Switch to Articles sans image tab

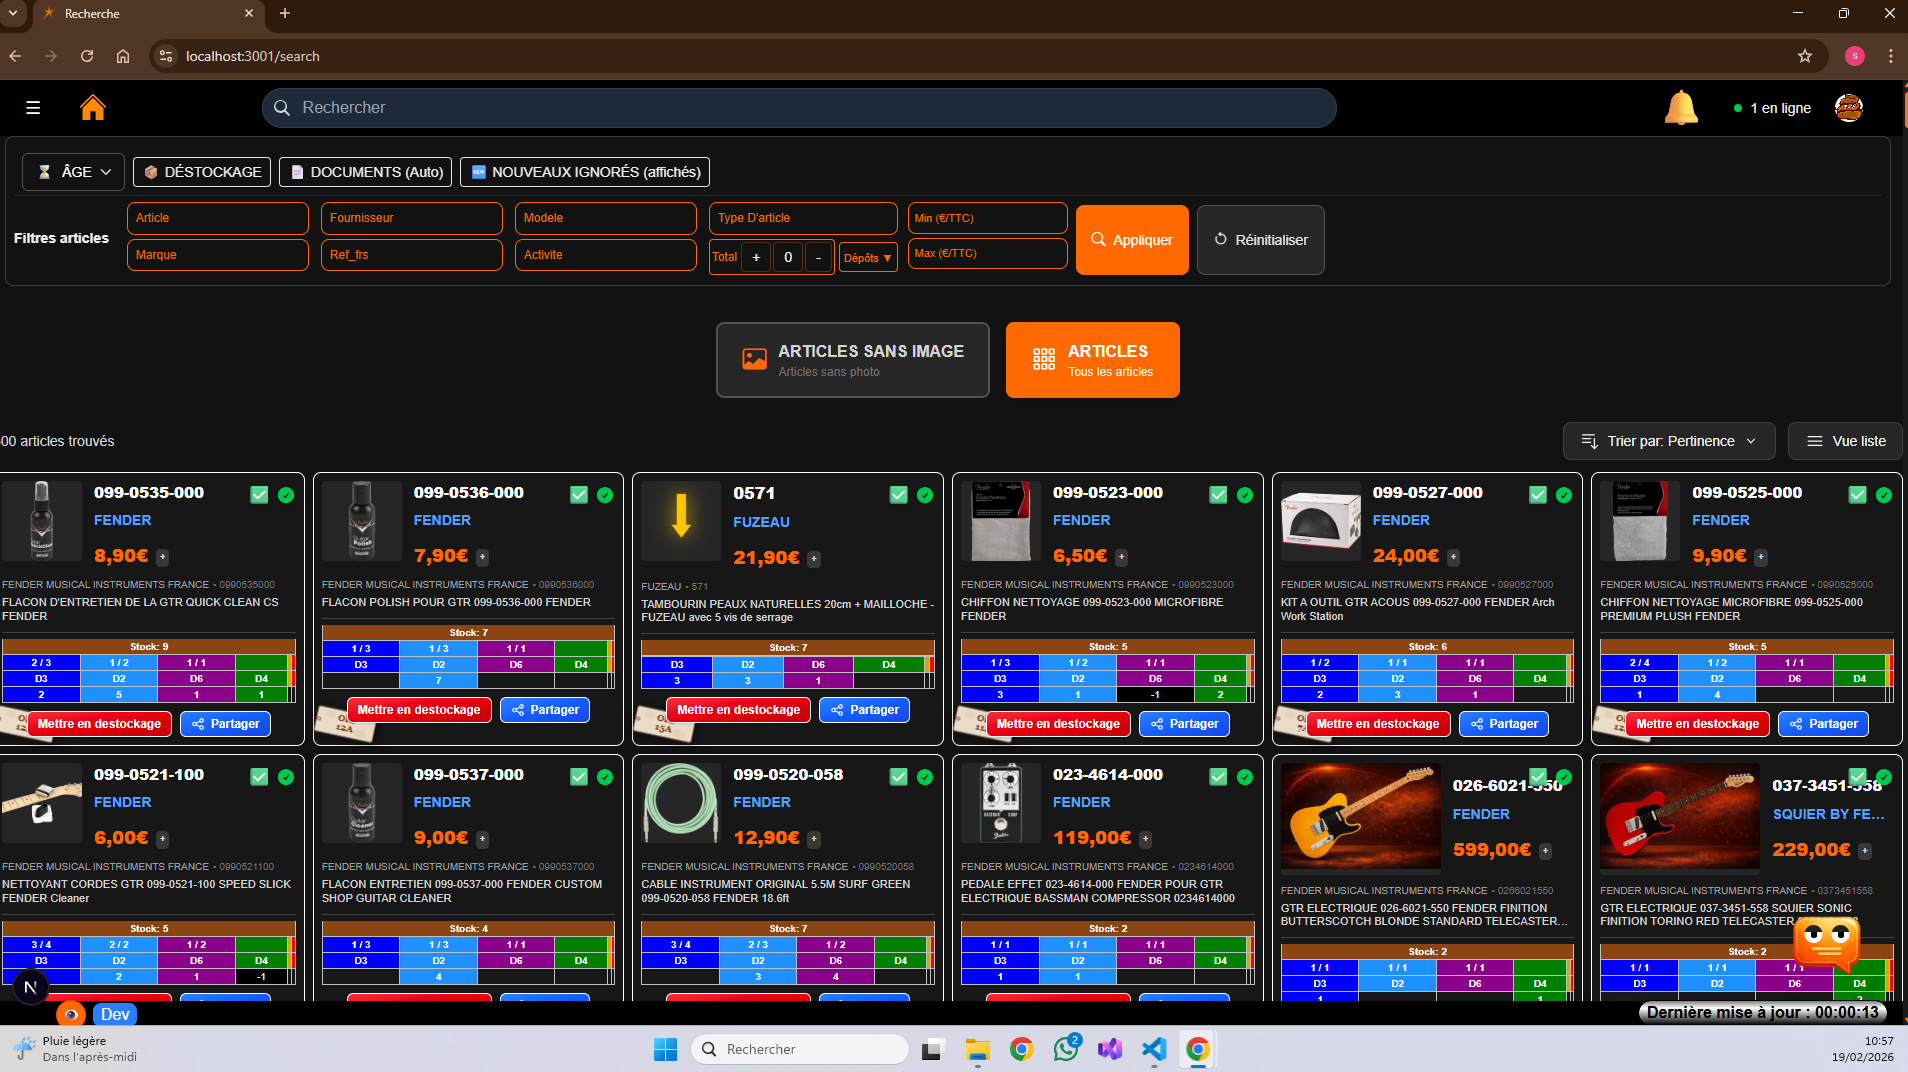852,360
